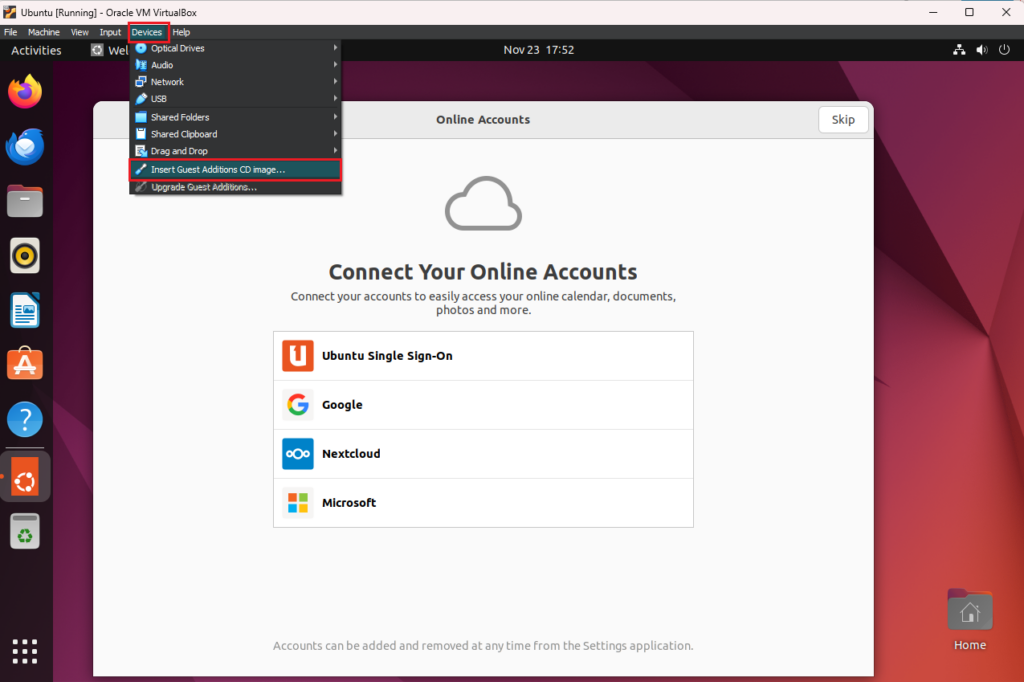Open the Machine menu in VirtualBox

click(x=43, y=31)
